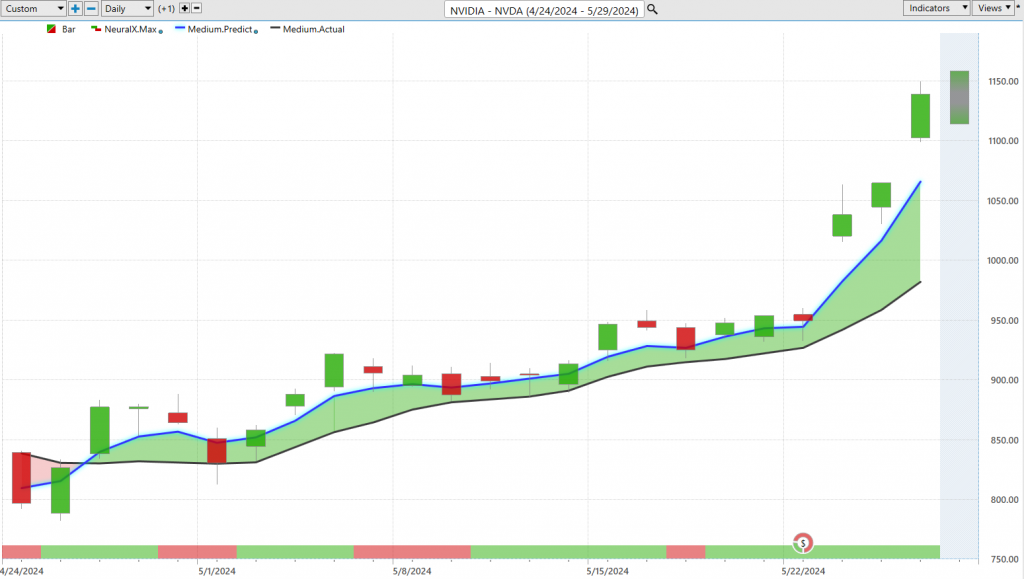This screenshot has height=579, width=1024.
Task: Click the NVIDIA - NVDA symbol field
Action: pos(544,10)
